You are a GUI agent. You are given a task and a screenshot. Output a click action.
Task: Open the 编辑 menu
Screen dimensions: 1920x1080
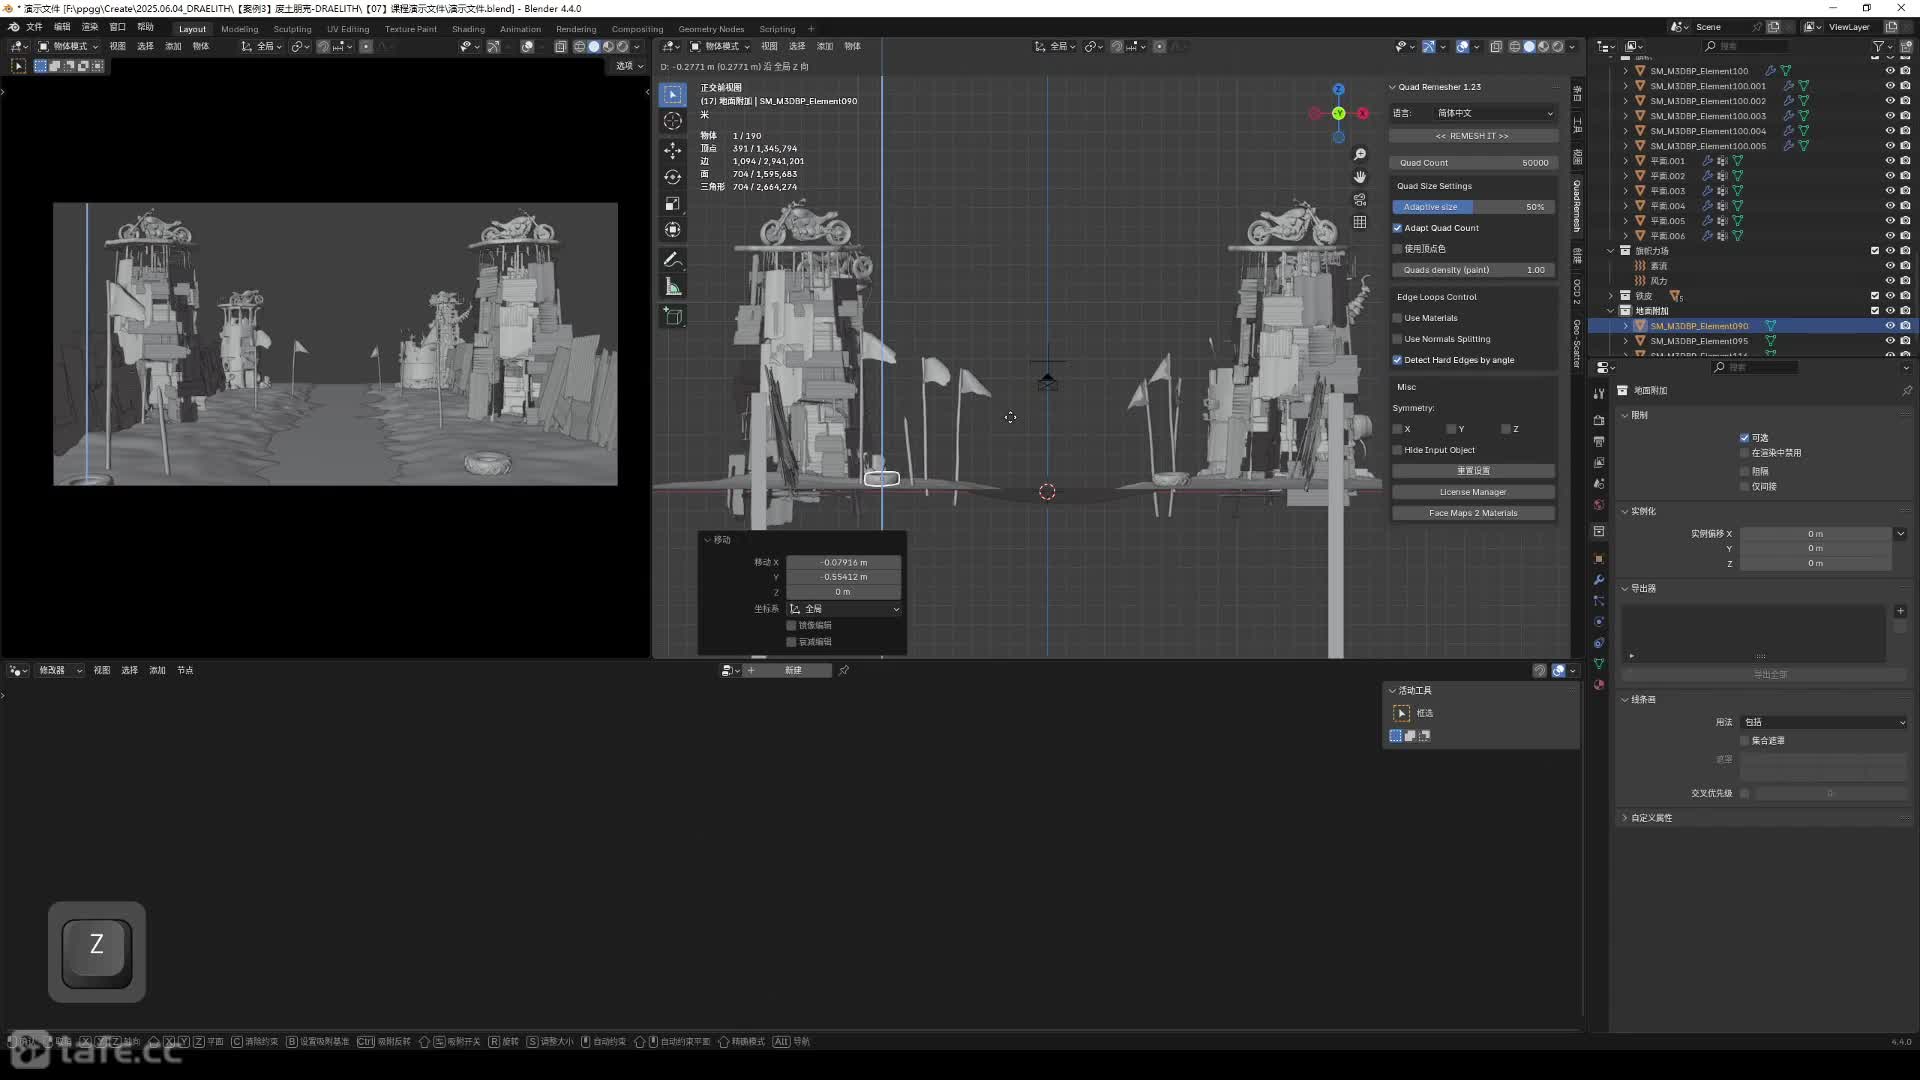[62, 27]
